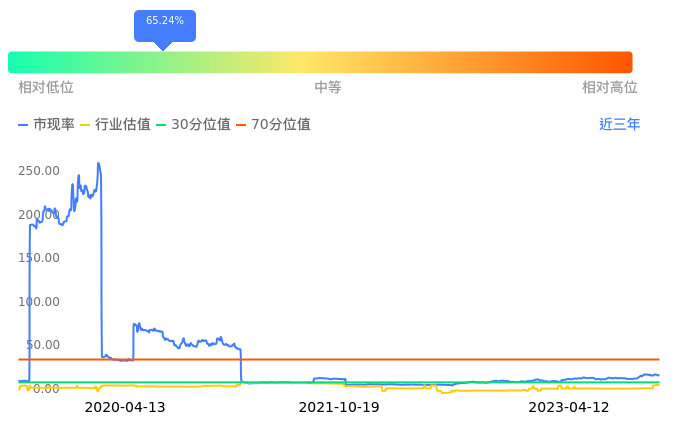Screen dimensions: 686x442
Task: Click the 相对低位 label
Action: tap(46, 88)
